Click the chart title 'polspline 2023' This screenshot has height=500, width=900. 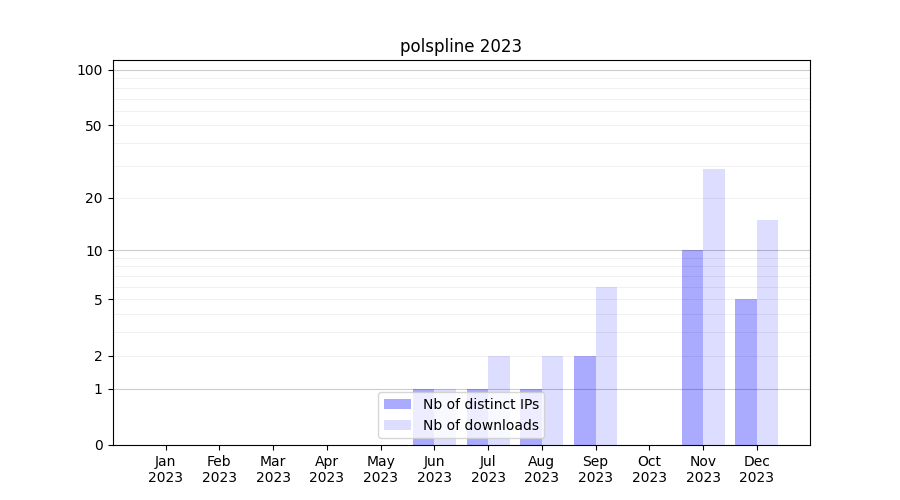point(461,46)
